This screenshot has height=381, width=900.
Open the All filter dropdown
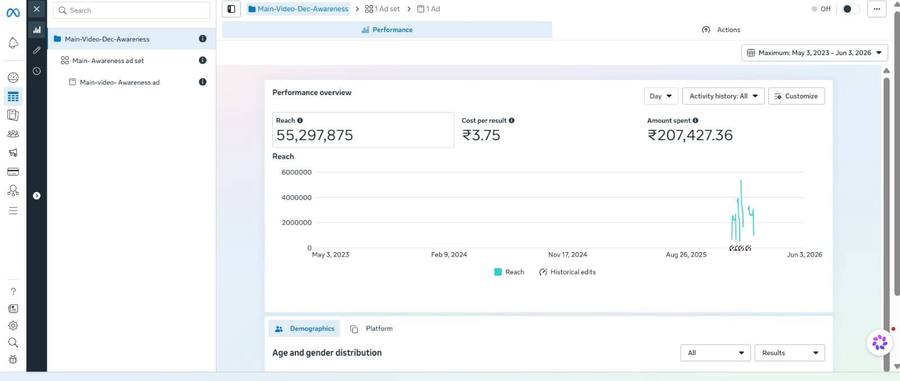(715, 353)
